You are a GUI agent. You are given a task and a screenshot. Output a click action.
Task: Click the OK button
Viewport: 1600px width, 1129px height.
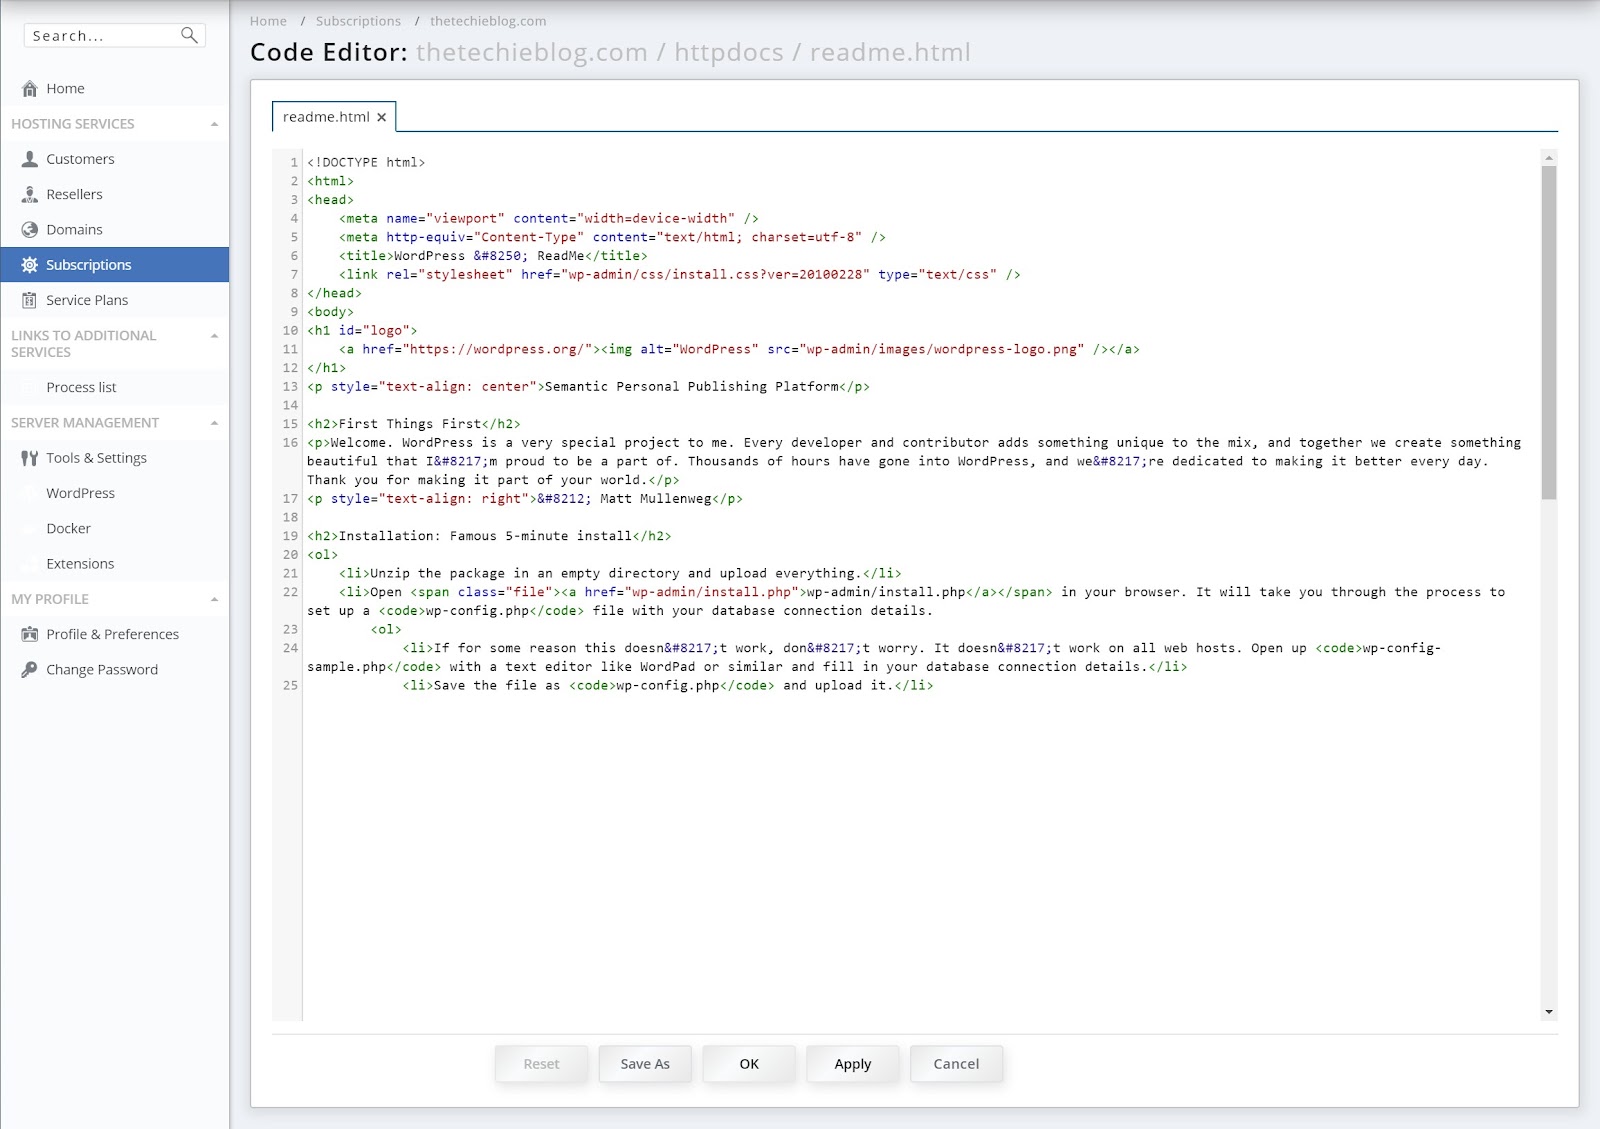pyautogui.click(x=749, y=1064)
